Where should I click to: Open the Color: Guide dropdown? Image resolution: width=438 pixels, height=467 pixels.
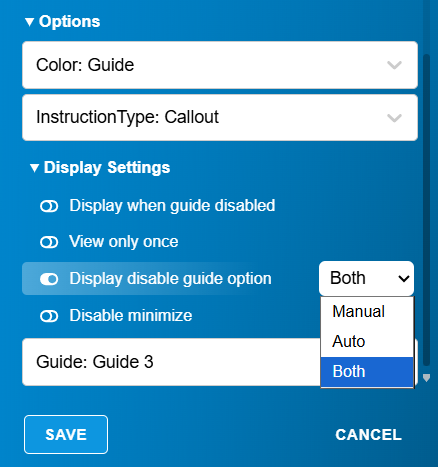coord(220,65)
